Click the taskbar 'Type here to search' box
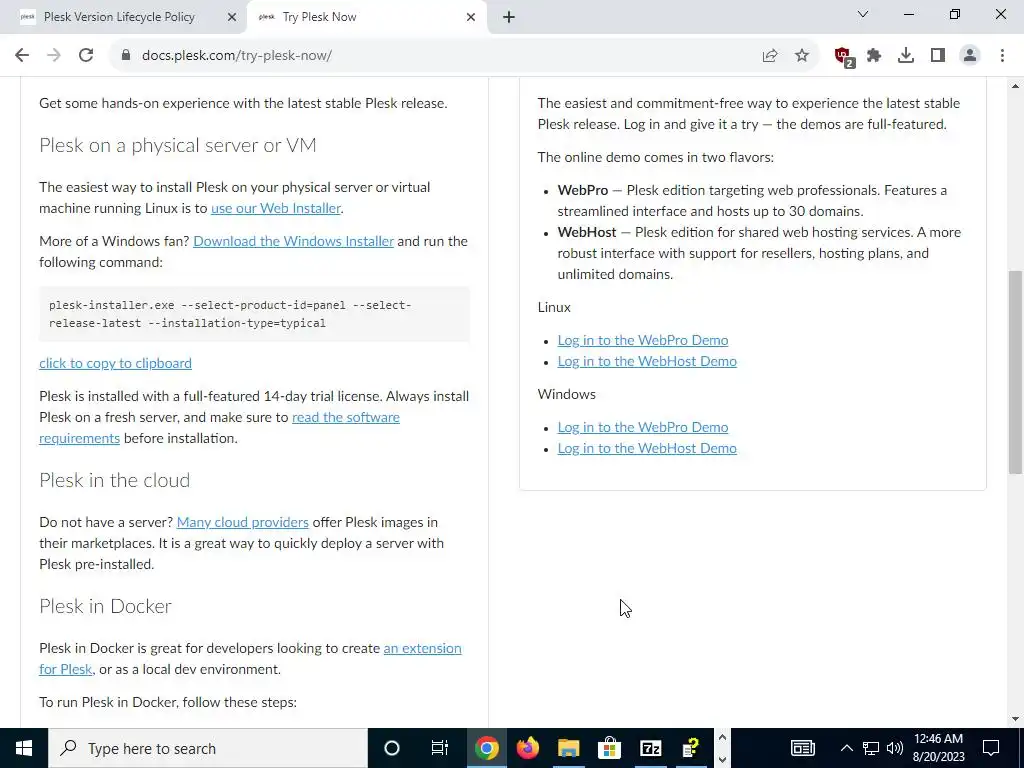1024x768 pixels. [x=208, y=748]
